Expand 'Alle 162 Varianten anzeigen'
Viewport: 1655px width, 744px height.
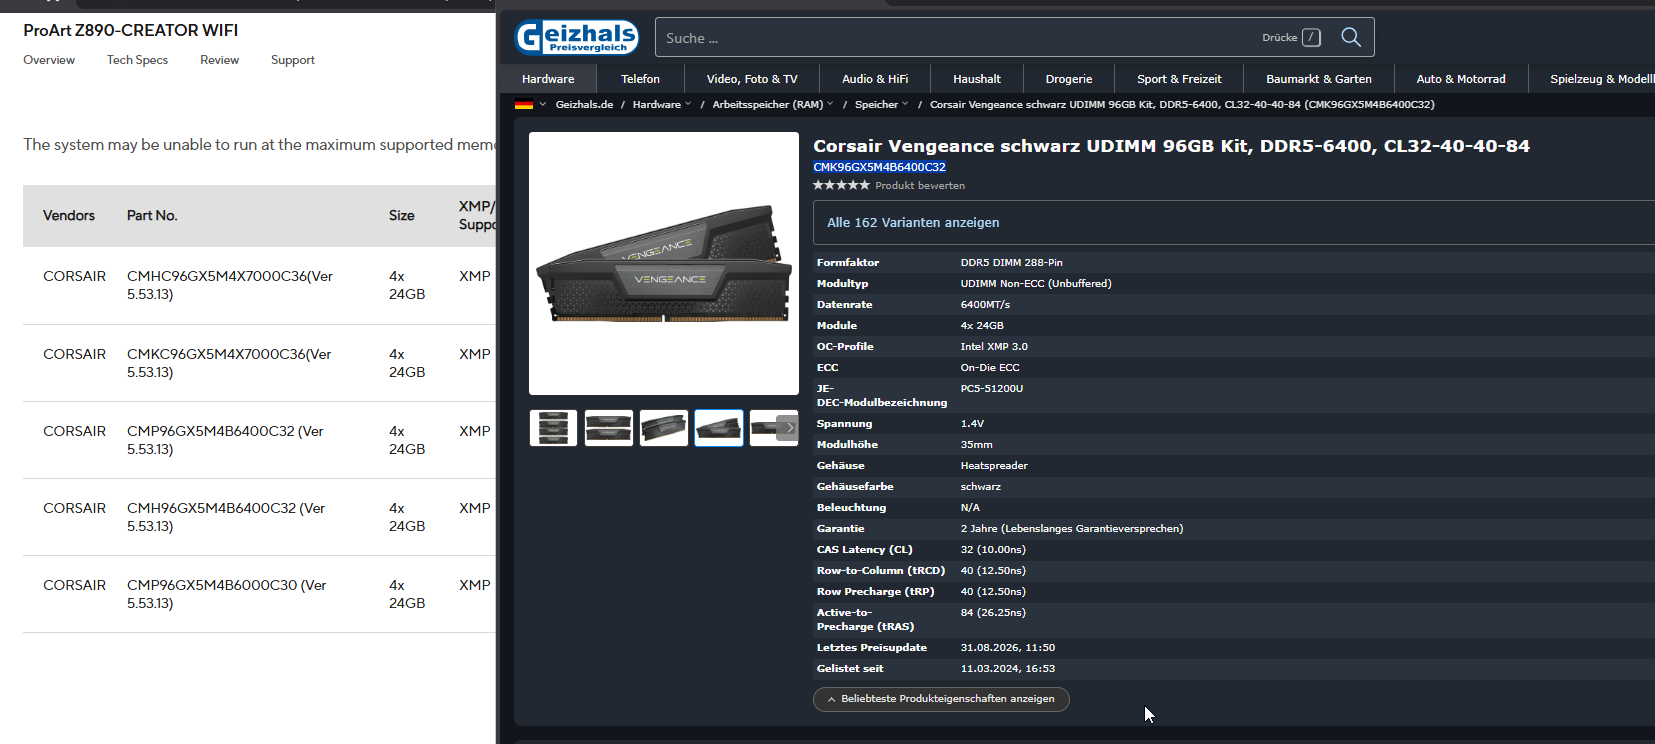tap(1233, 222)
